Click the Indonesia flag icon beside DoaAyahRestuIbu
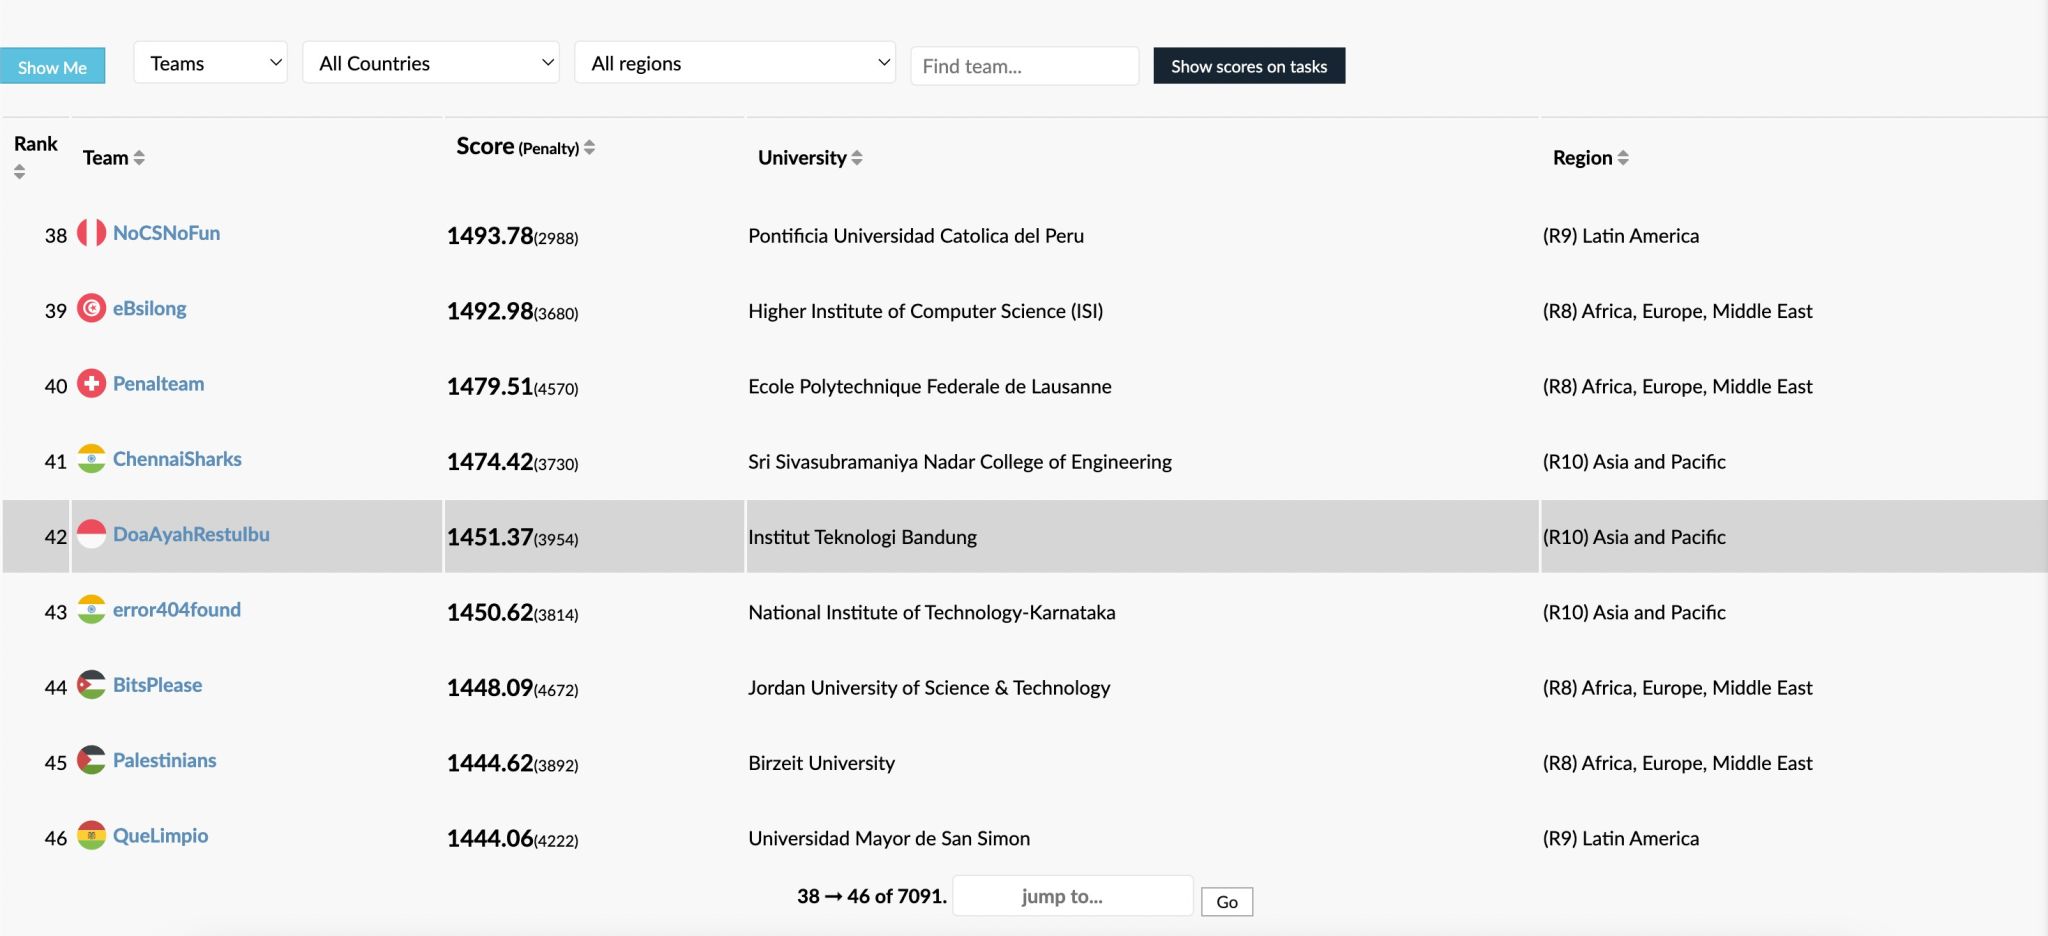This screenshot has height=936, width=2048. [x=91, y=535]
